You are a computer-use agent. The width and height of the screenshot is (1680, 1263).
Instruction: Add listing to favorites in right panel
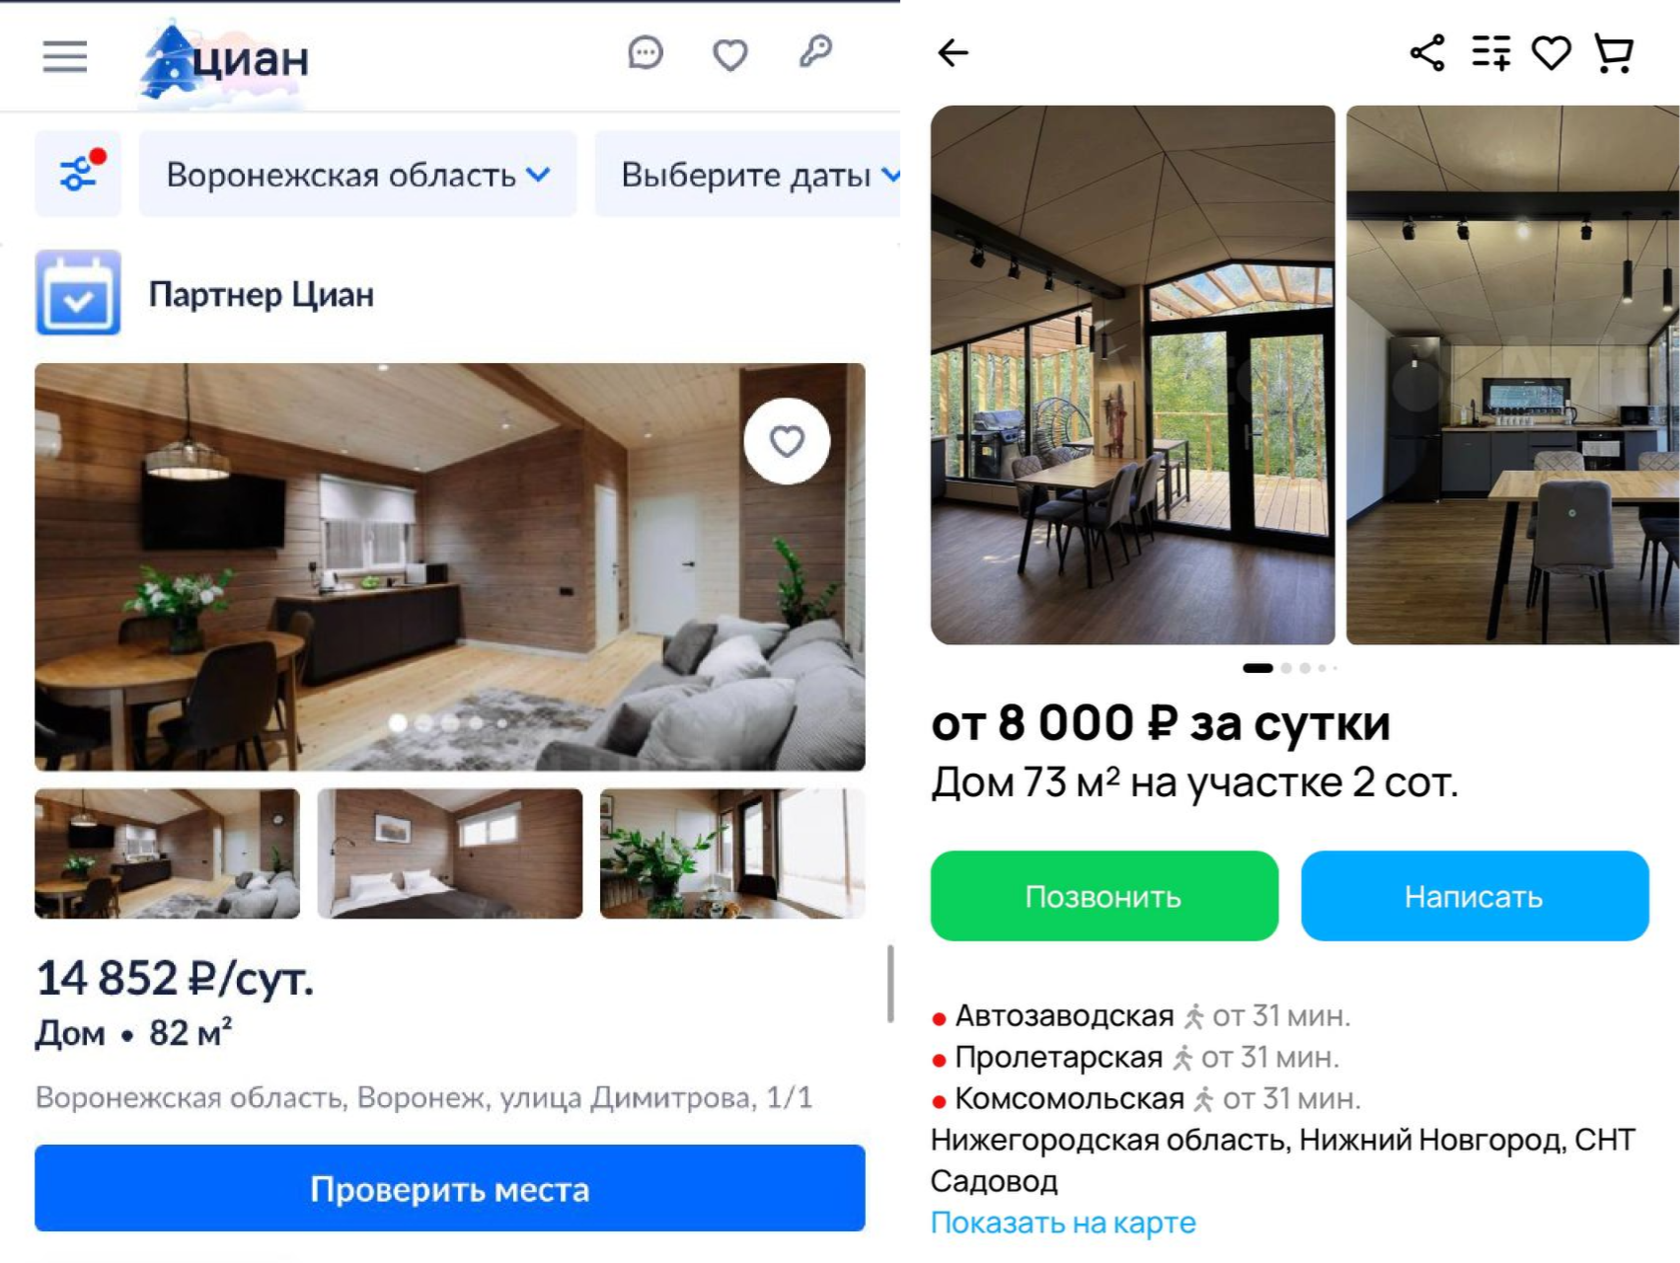(x=1552, y=53)
